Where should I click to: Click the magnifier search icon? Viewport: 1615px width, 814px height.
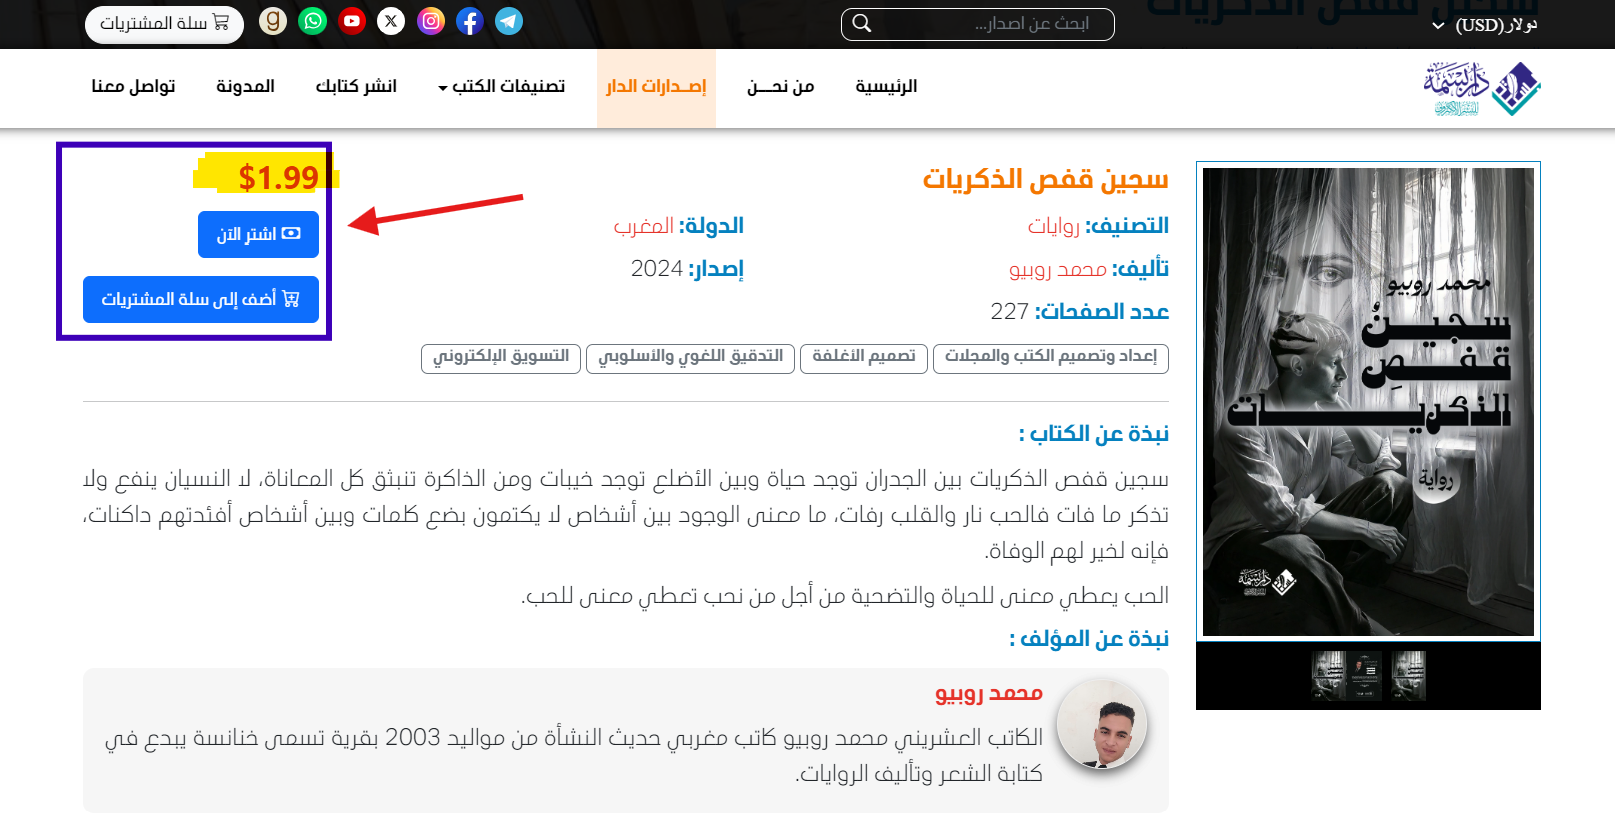pyautogui.click(x=862, y=24)
